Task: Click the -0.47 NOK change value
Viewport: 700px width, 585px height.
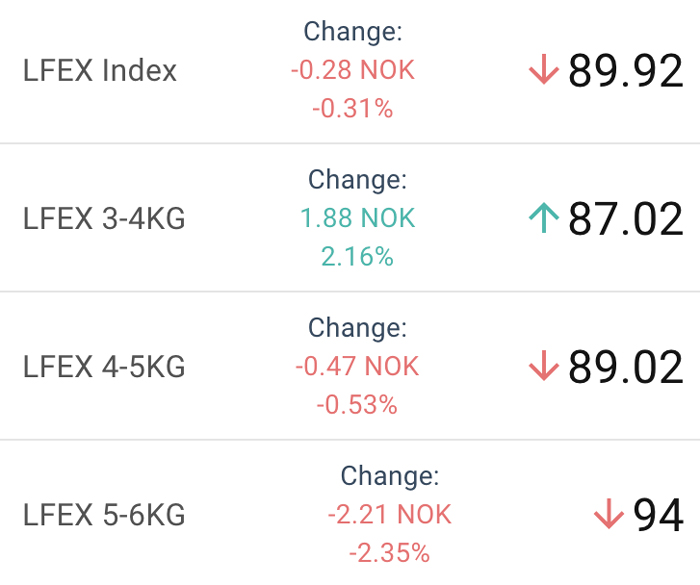Action: pos(357,366)
